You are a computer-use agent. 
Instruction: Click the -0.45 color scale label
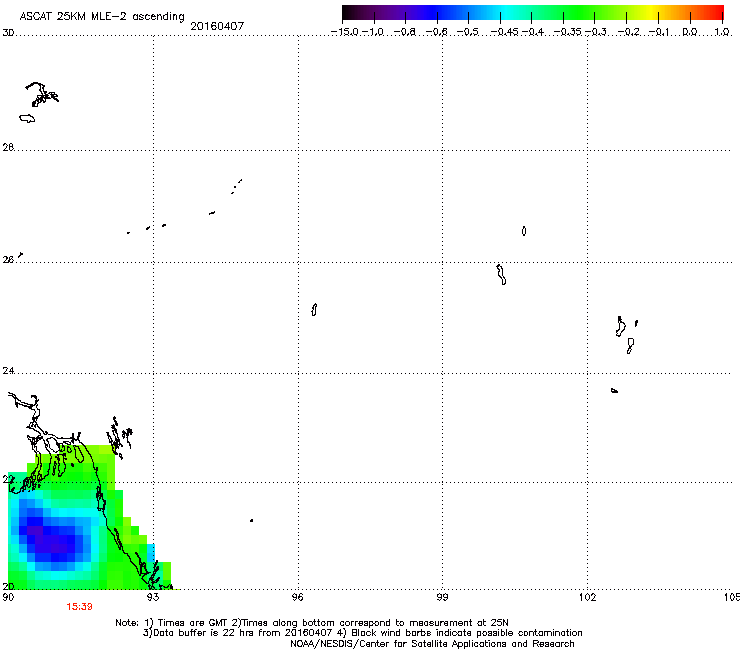505,32
